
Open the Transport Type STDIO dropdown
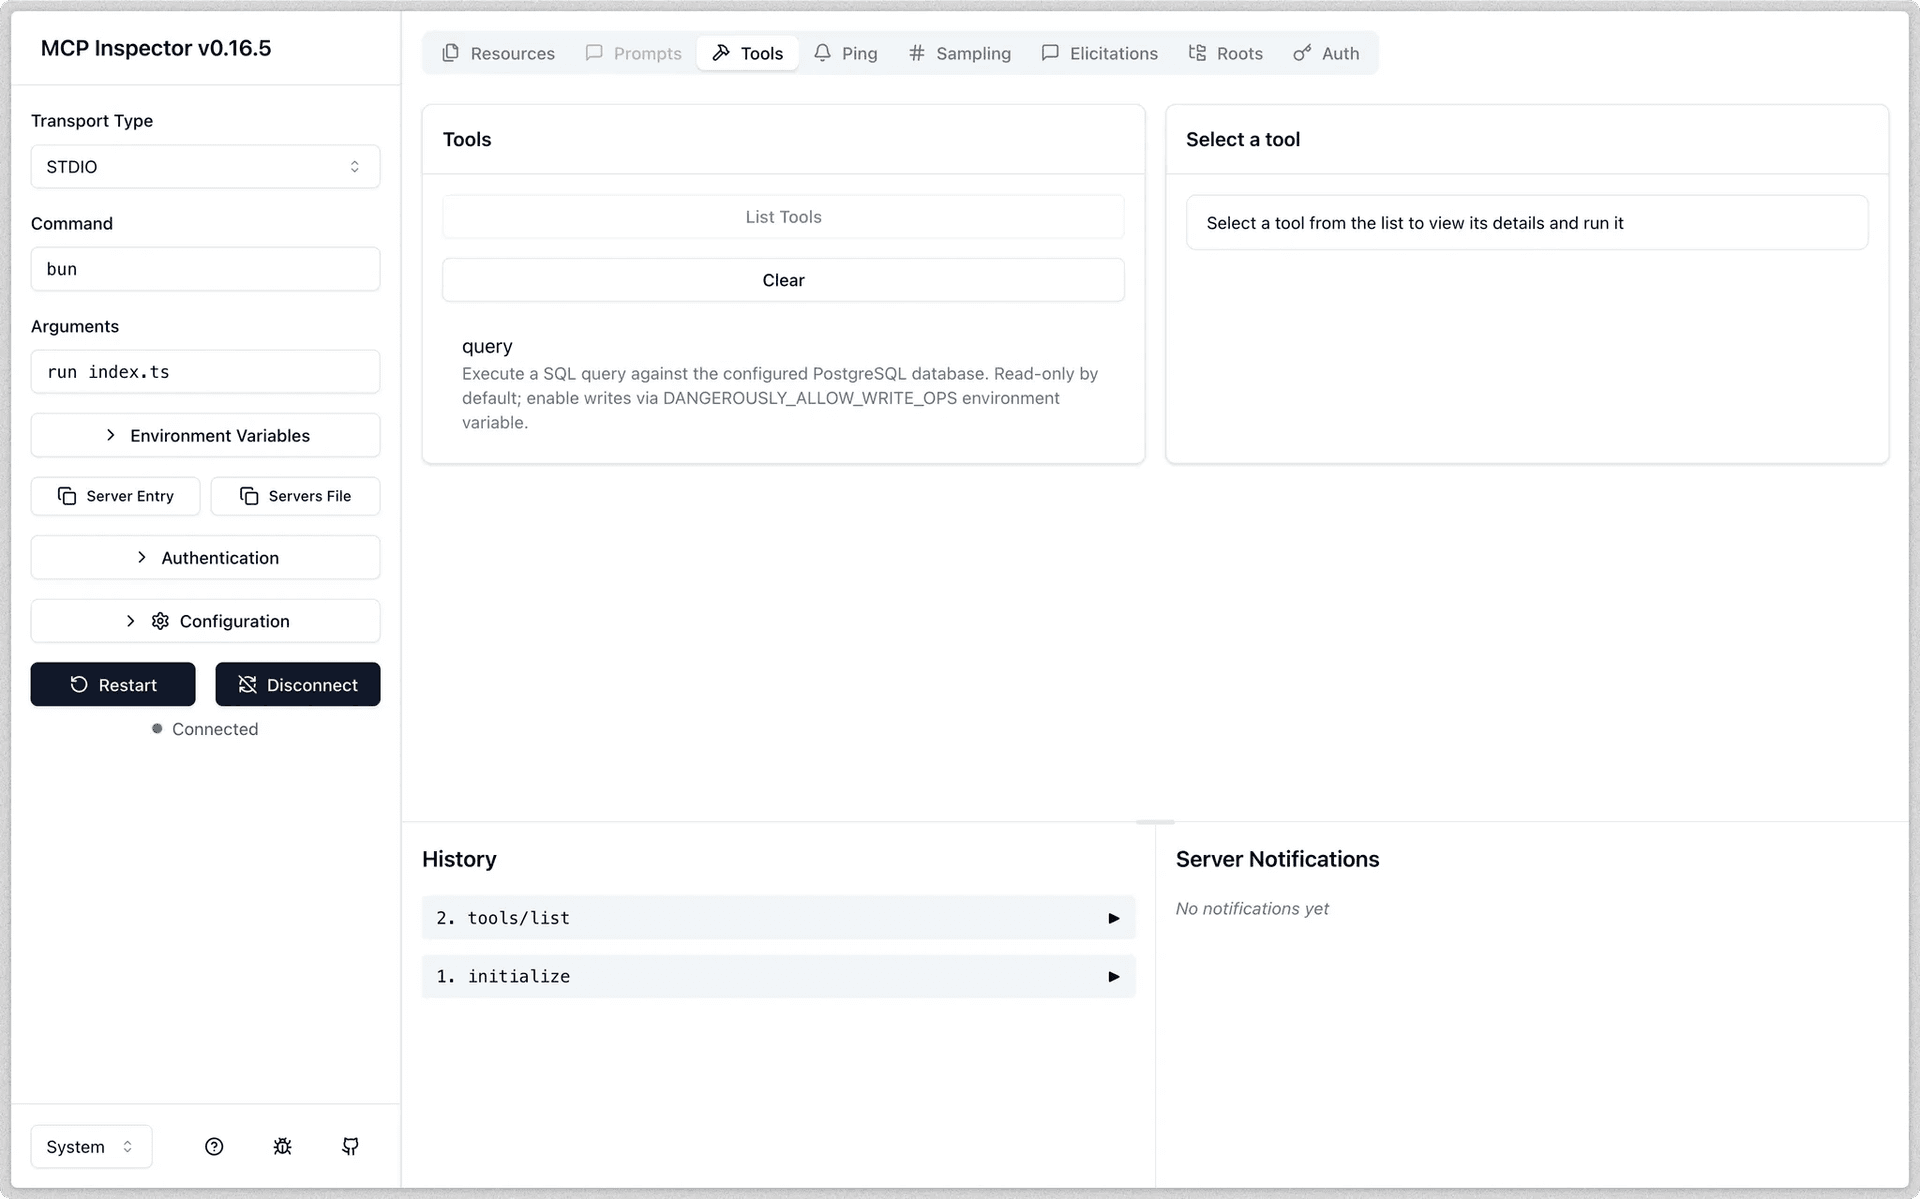coord(205,167)
